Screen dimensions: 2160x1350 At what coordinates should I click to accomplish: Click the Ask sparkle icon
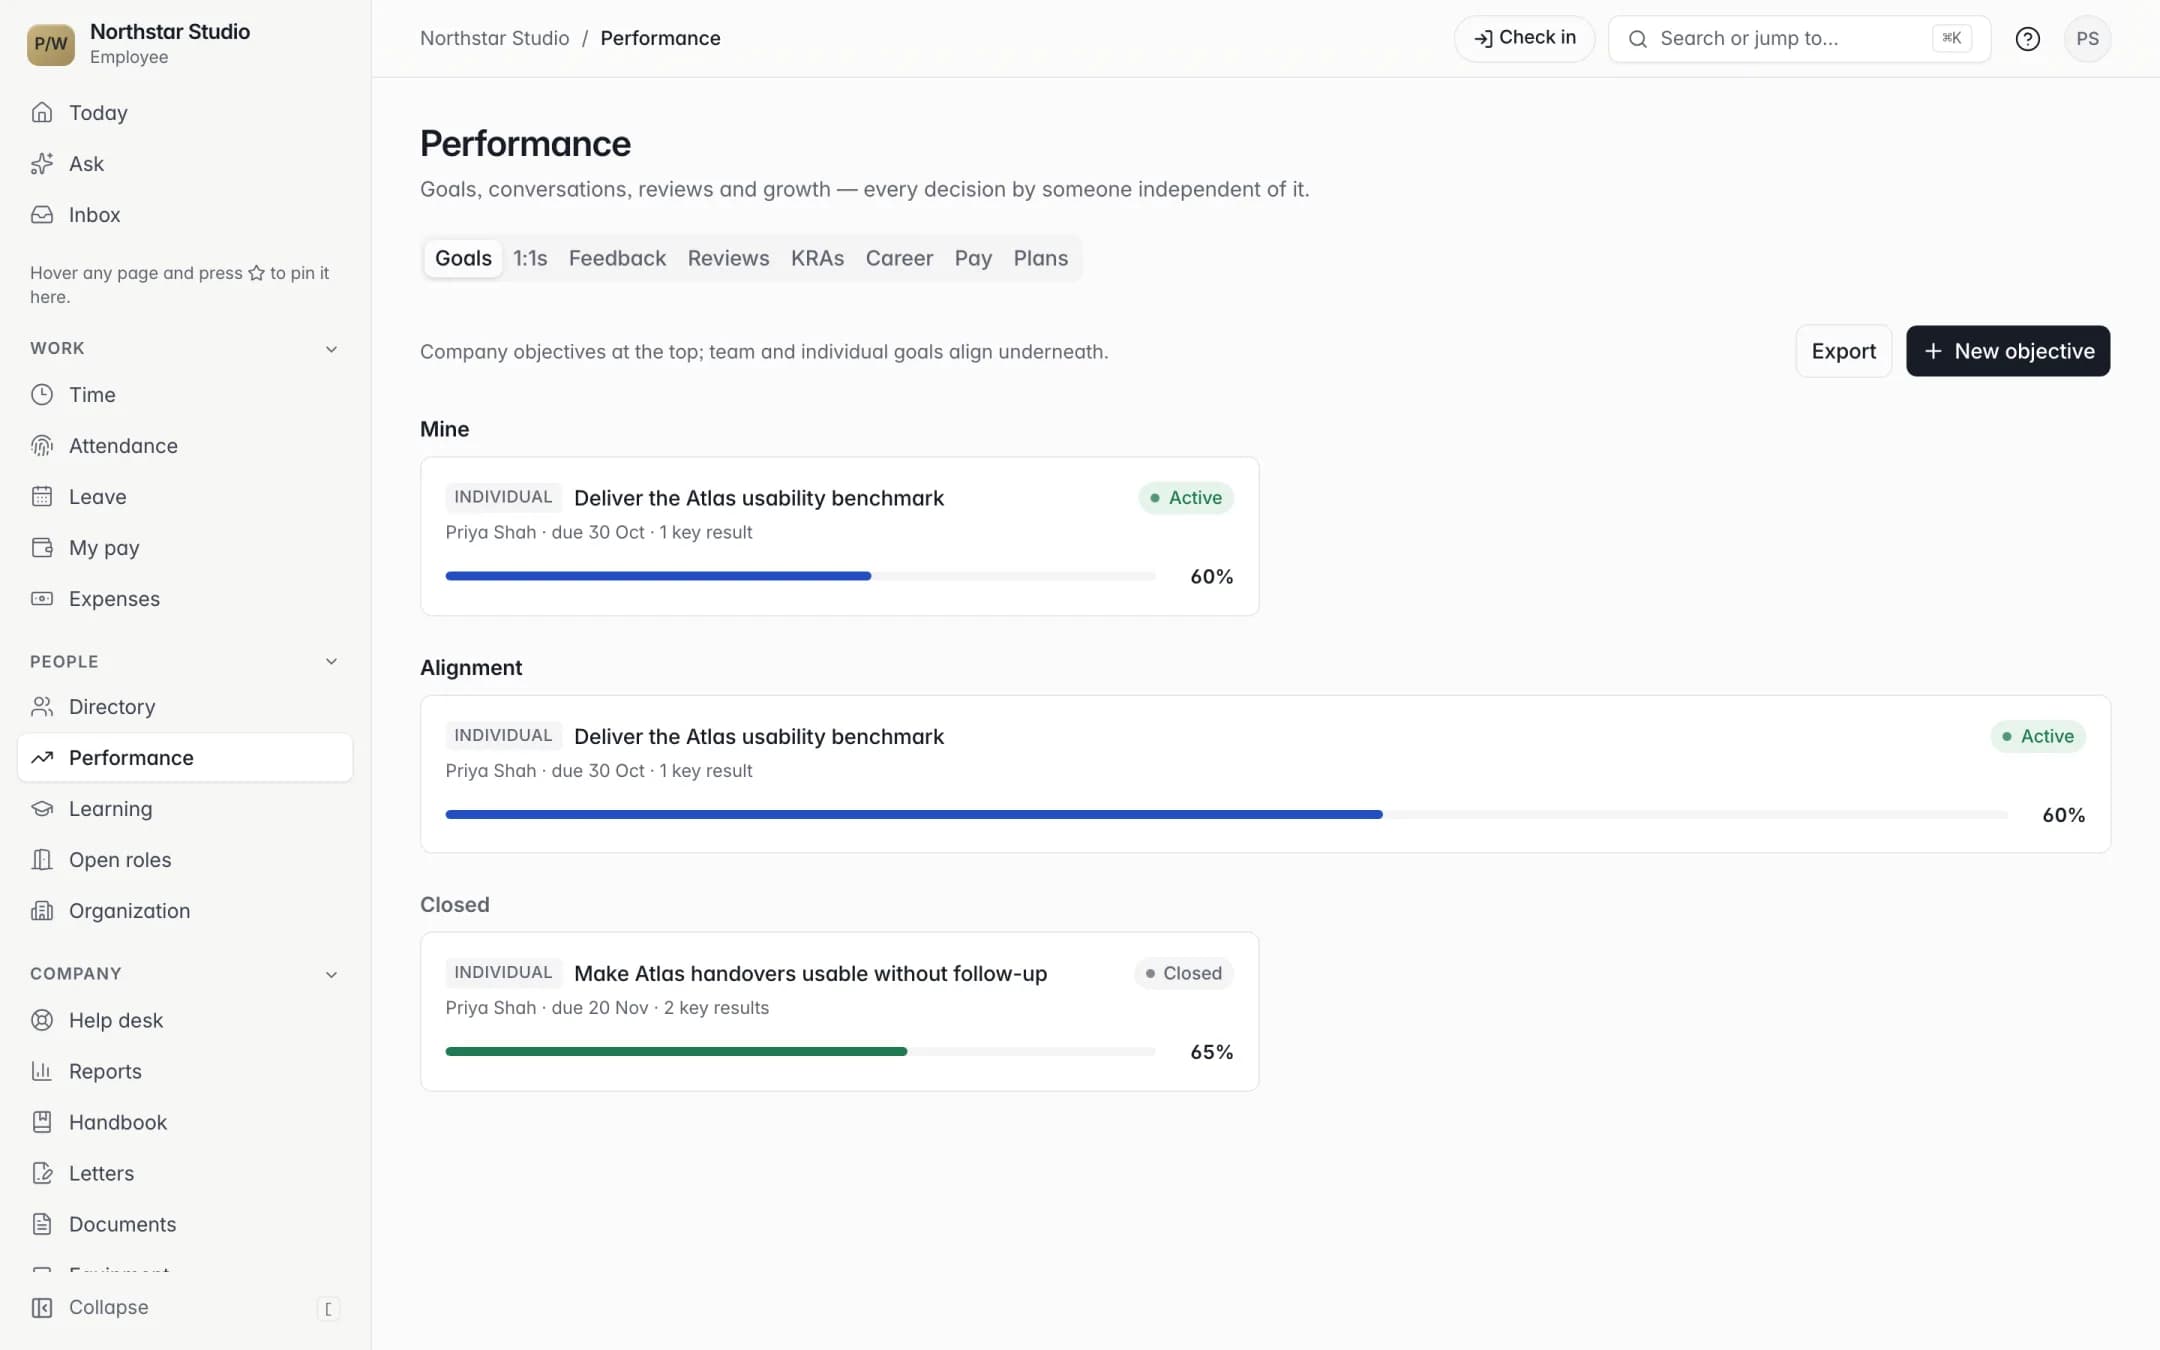42,163
